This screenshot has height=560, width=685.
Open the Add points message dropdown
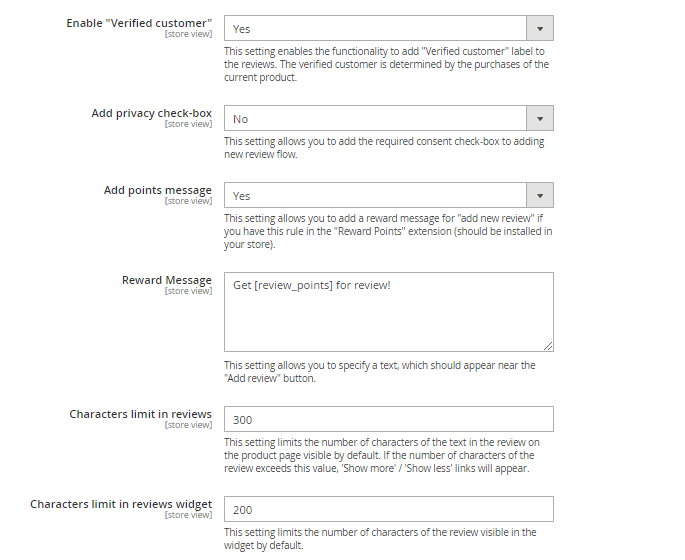tap(388, 196)
